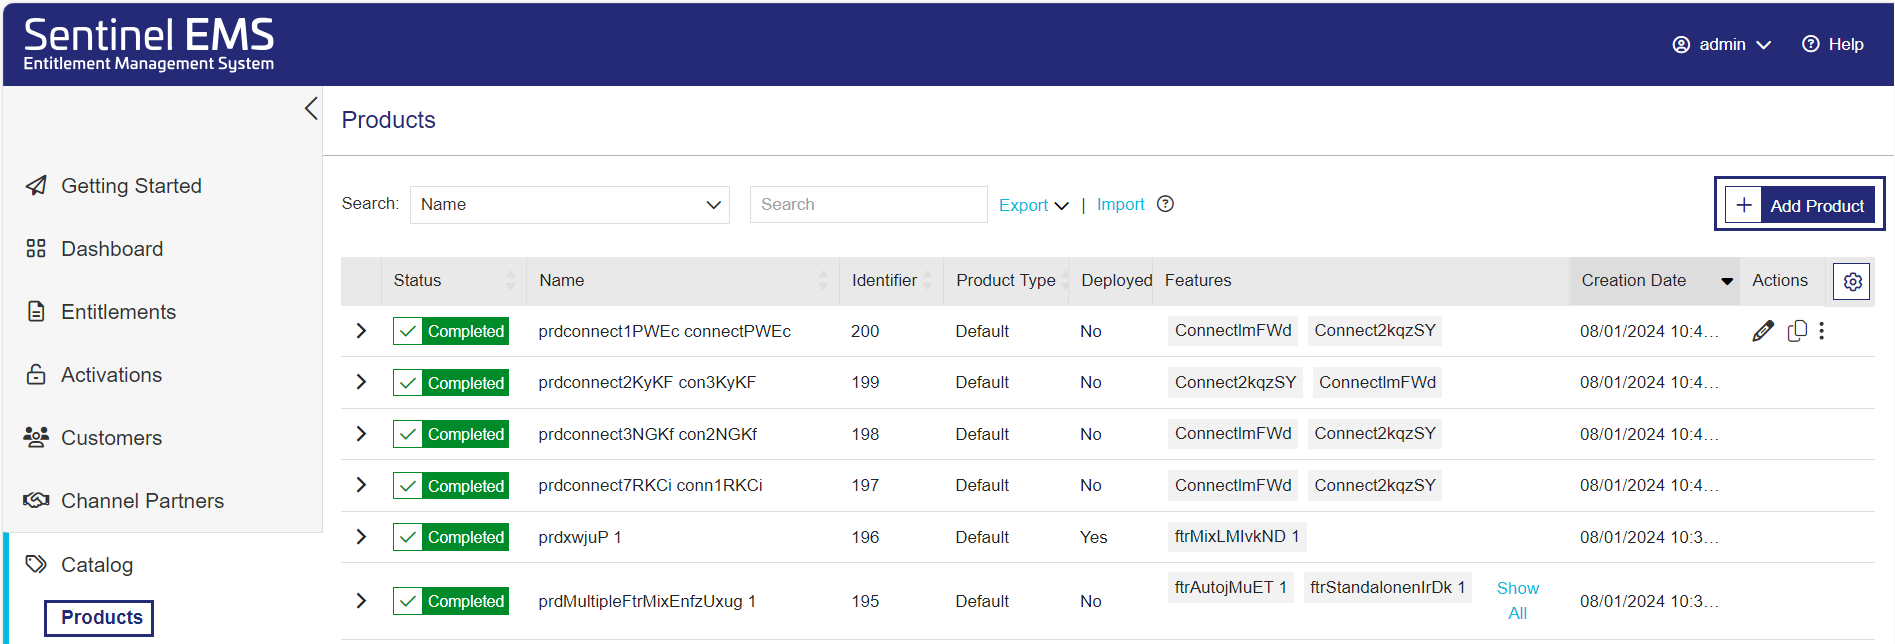1895x644 pixels.
Task: Go to Entitlements in the sidebar
Action: pos(118,312)
